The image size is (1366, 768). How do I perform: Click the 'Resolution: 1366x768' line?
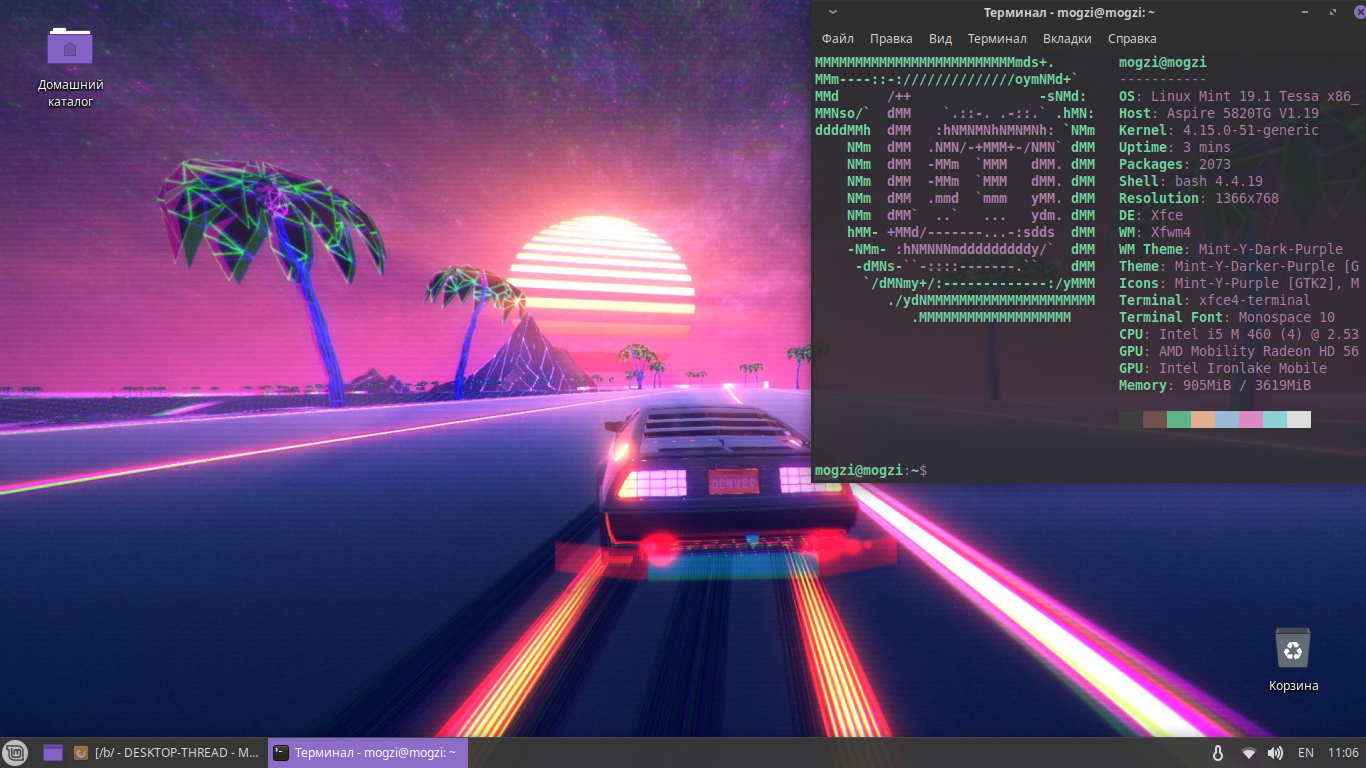(x=1199, y=199)
